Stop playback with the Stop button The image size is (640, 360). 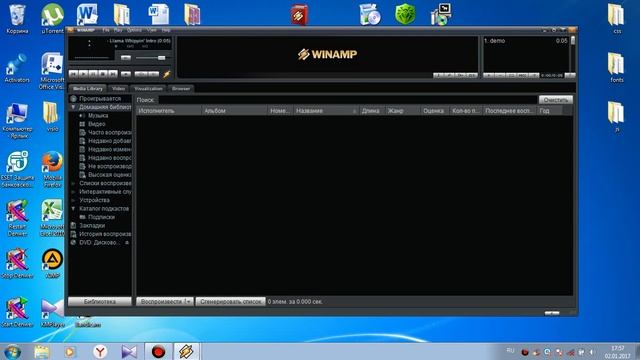[x=103, y=74]
